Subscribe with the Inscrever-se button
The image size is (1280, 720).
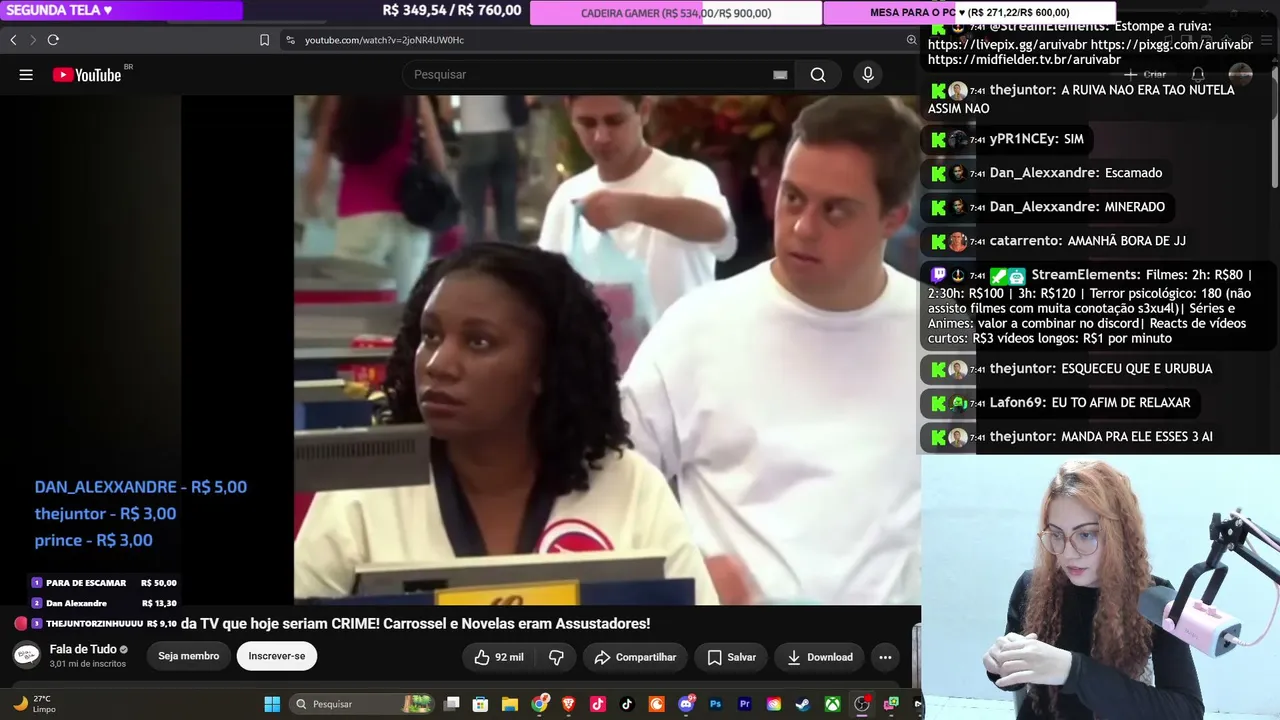277,656
